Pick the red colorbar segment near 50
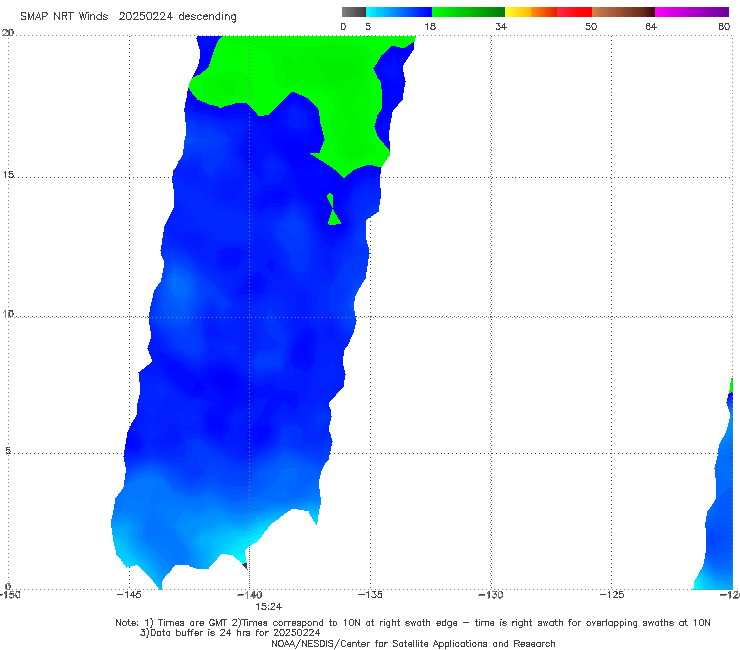Image resolution: width=740 pixels, height=650 pixels. tap(574, 12)
